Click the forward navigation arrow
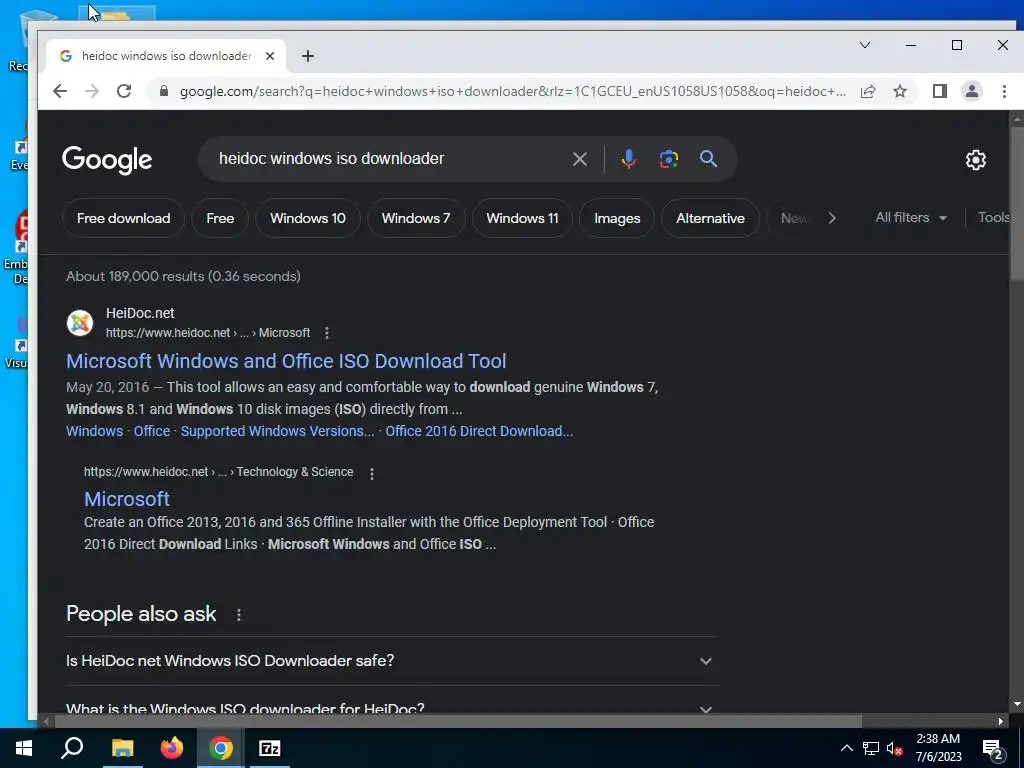 (x=92, y=91)
